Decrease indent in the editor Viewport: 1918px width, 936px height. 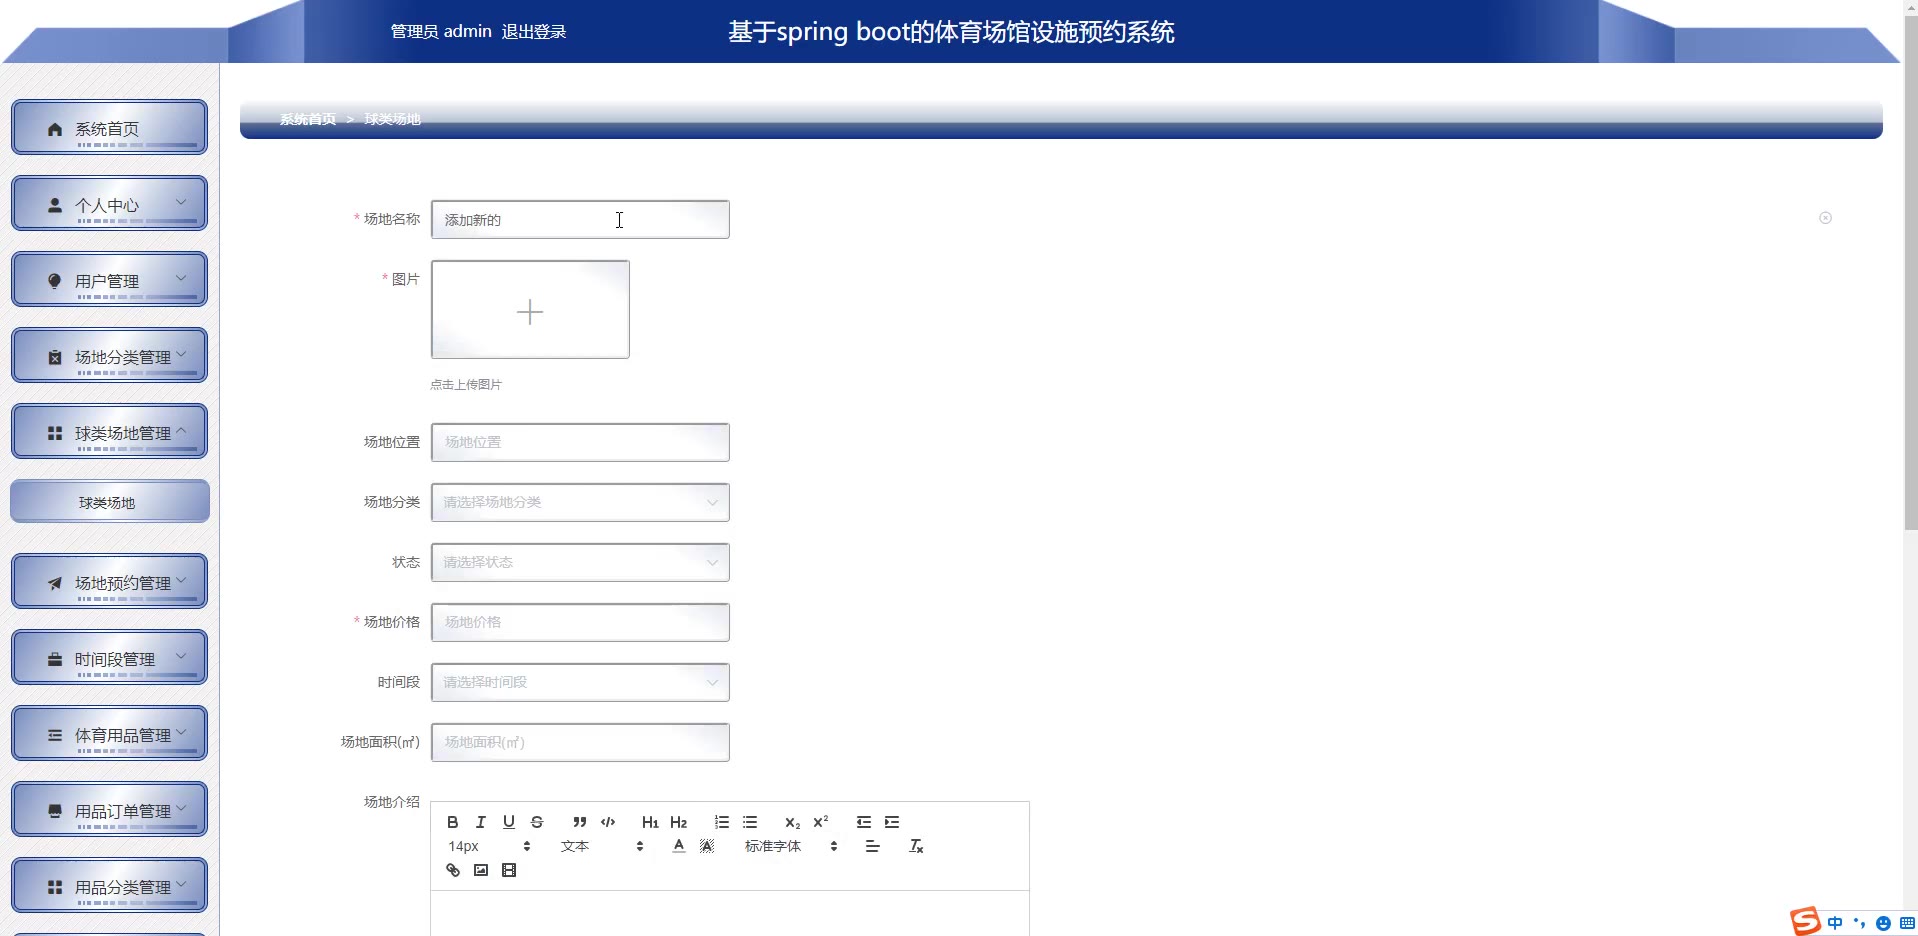point(864,822)
